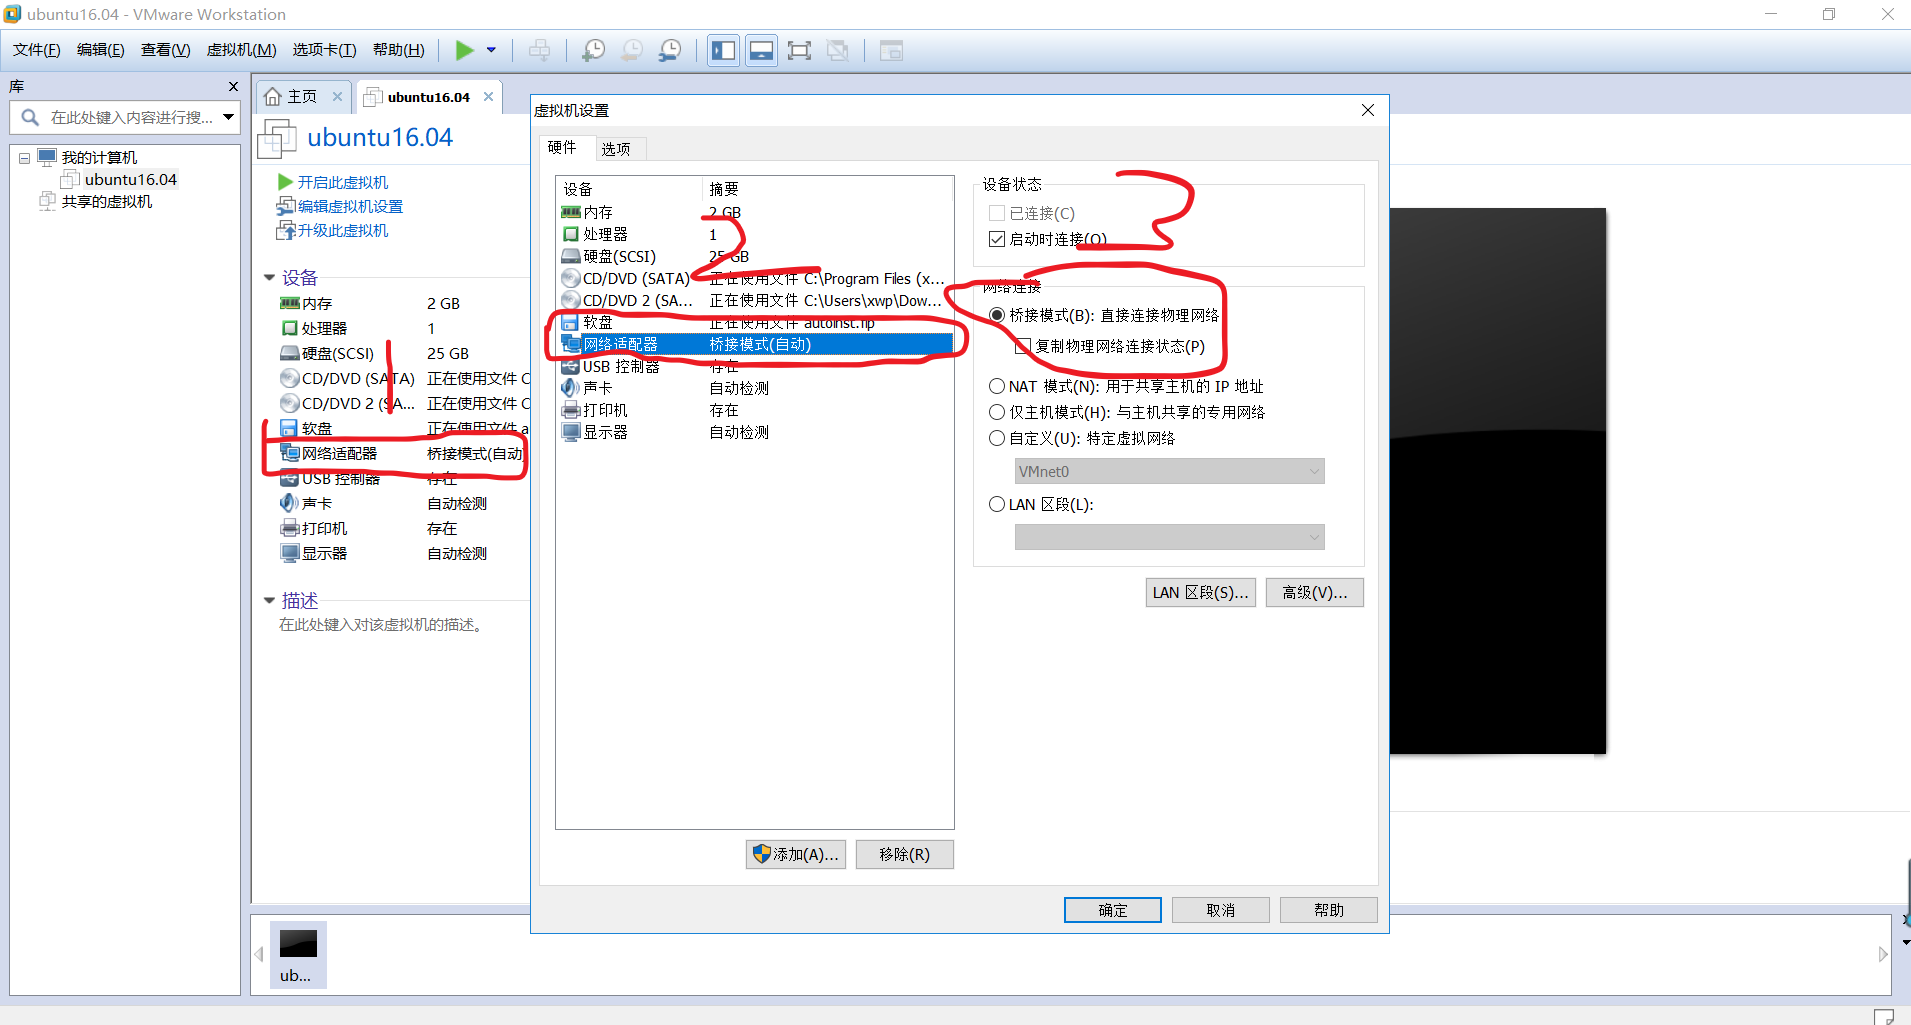1911x1025 pixels.
Task: Select the 自定义(U) radio button
Action: (997, 438)
